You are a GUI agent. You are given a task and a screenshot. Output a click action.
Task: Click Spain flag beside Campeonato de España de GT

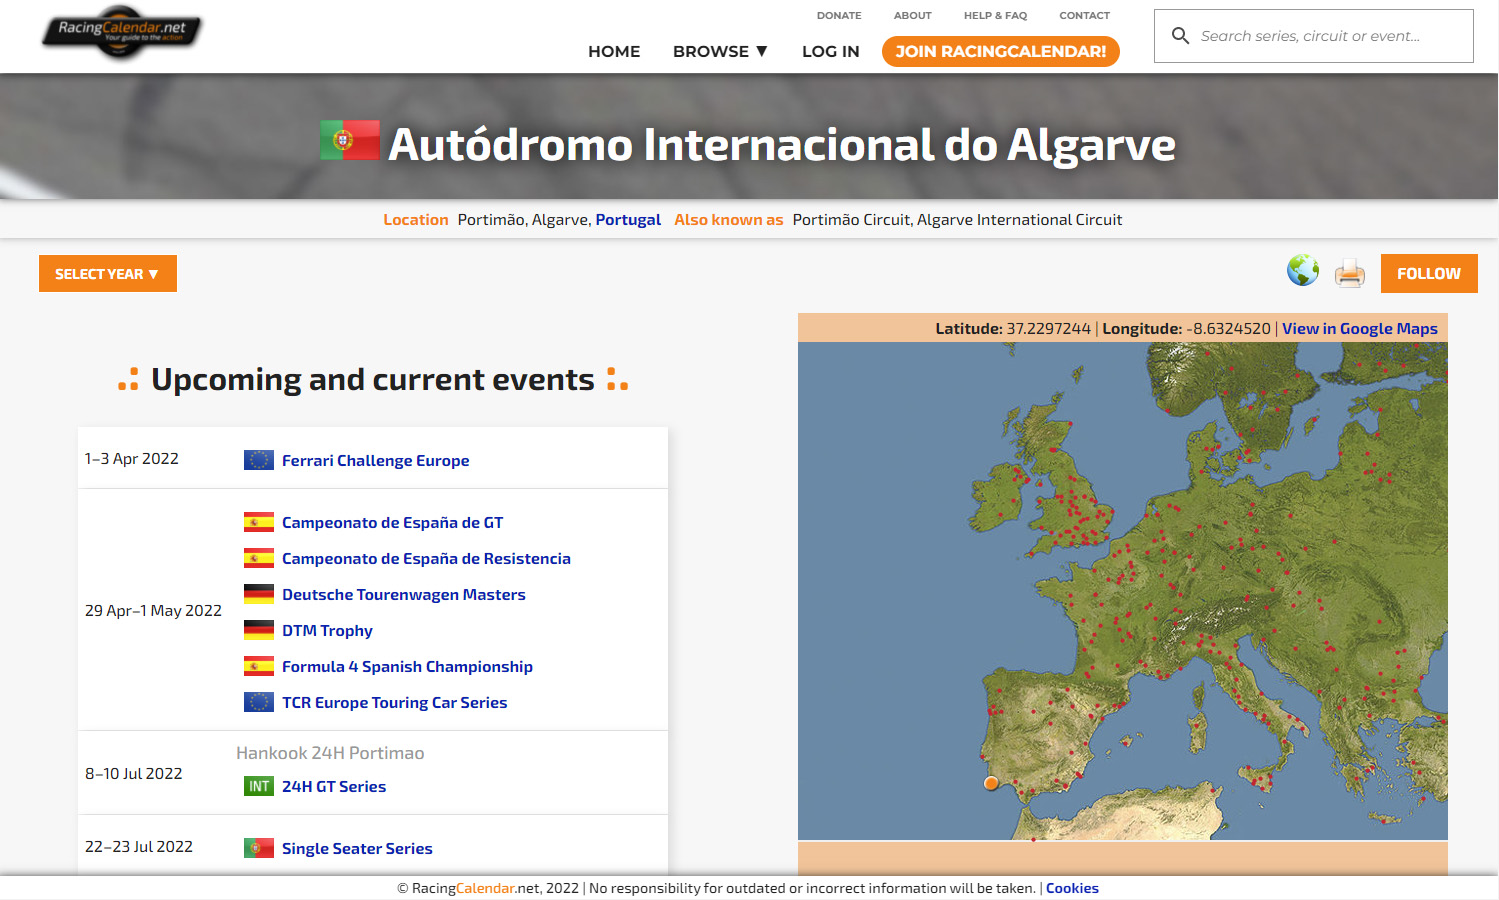[x=259, y=522]
